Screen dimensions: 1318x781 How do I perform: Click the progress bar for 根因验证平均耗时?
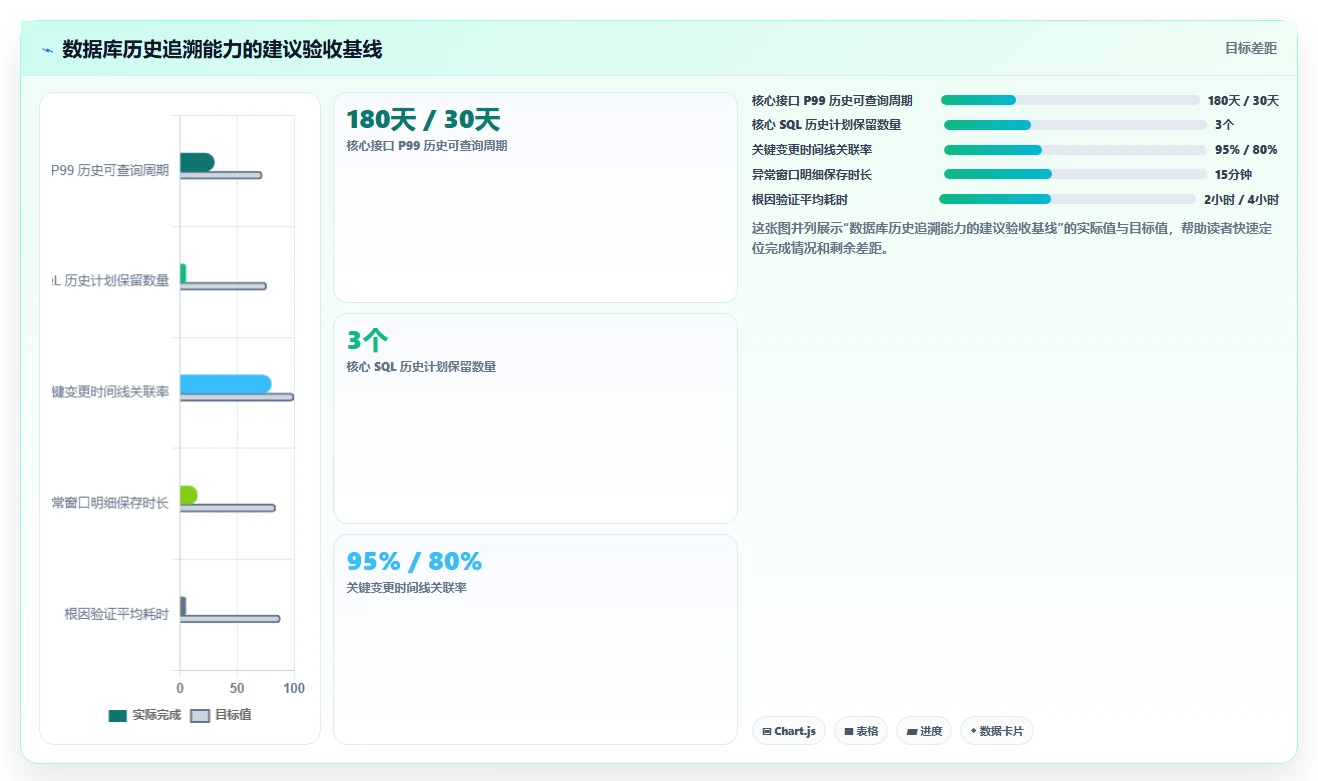tap(1067, 199)
